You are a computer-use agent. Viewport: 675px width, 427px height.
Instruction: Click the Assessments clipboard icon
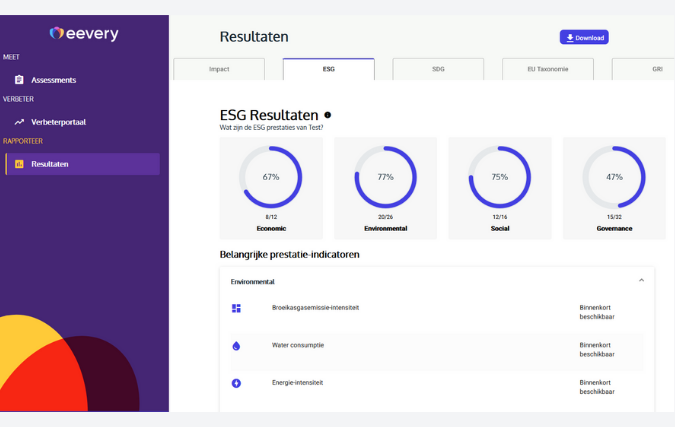point(19,80)
